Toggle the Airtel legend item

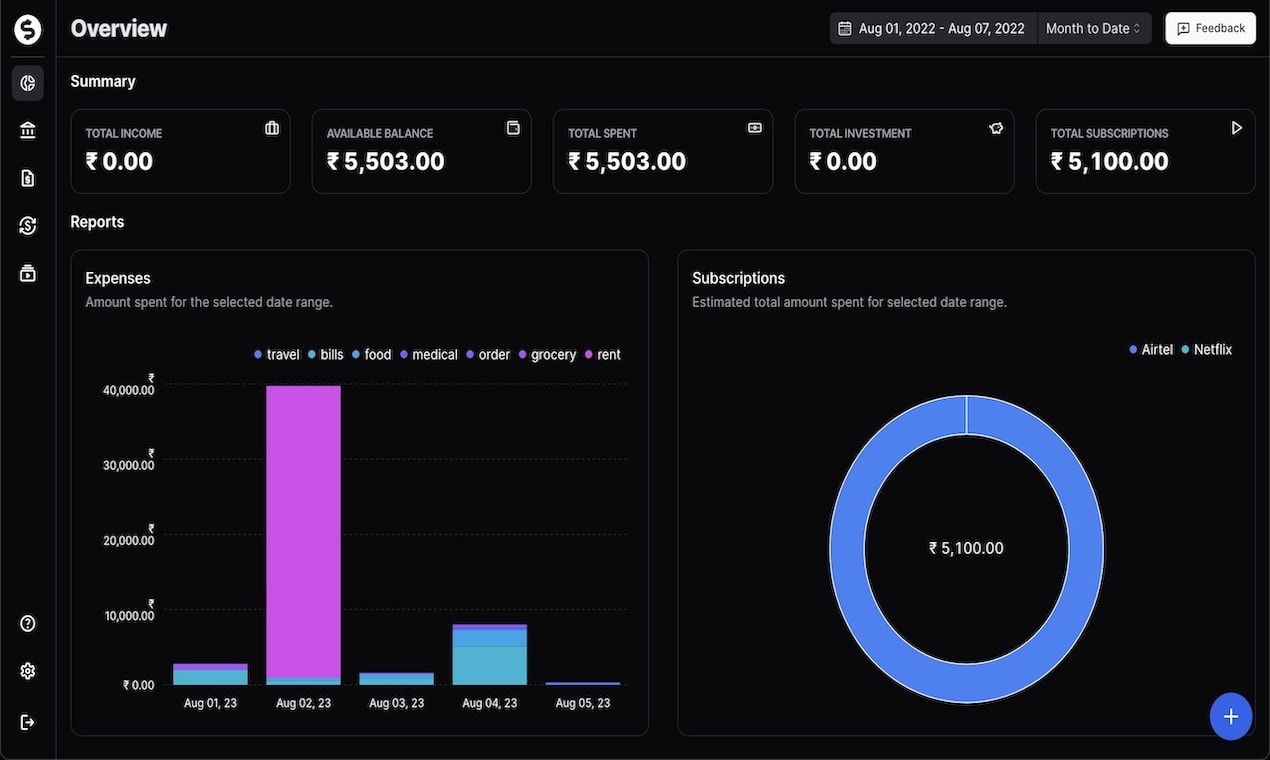(1151, 350)
